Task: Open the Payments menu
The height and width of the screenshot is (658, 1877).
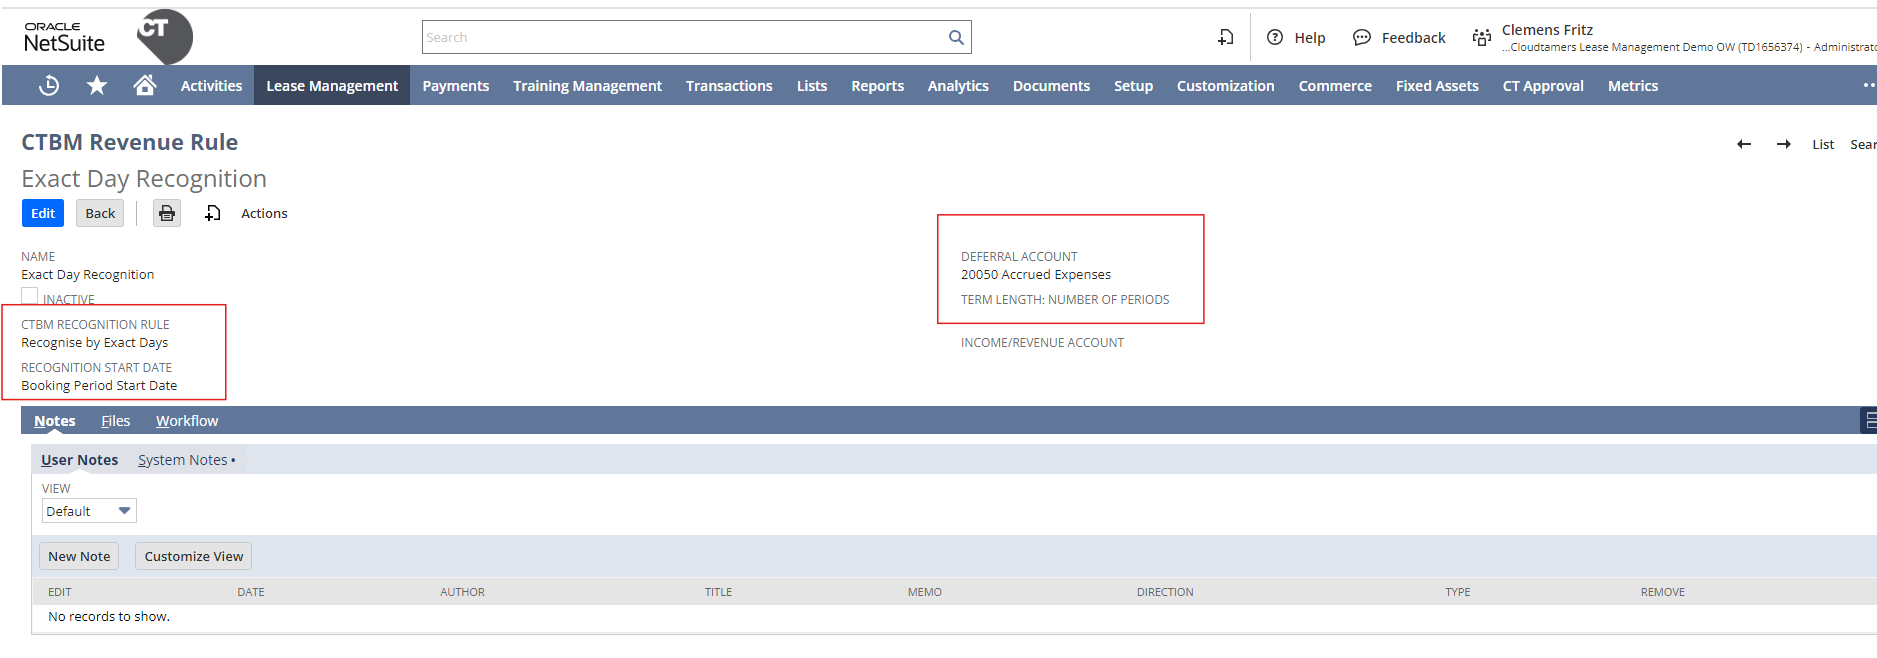Action: coord(456,86)
